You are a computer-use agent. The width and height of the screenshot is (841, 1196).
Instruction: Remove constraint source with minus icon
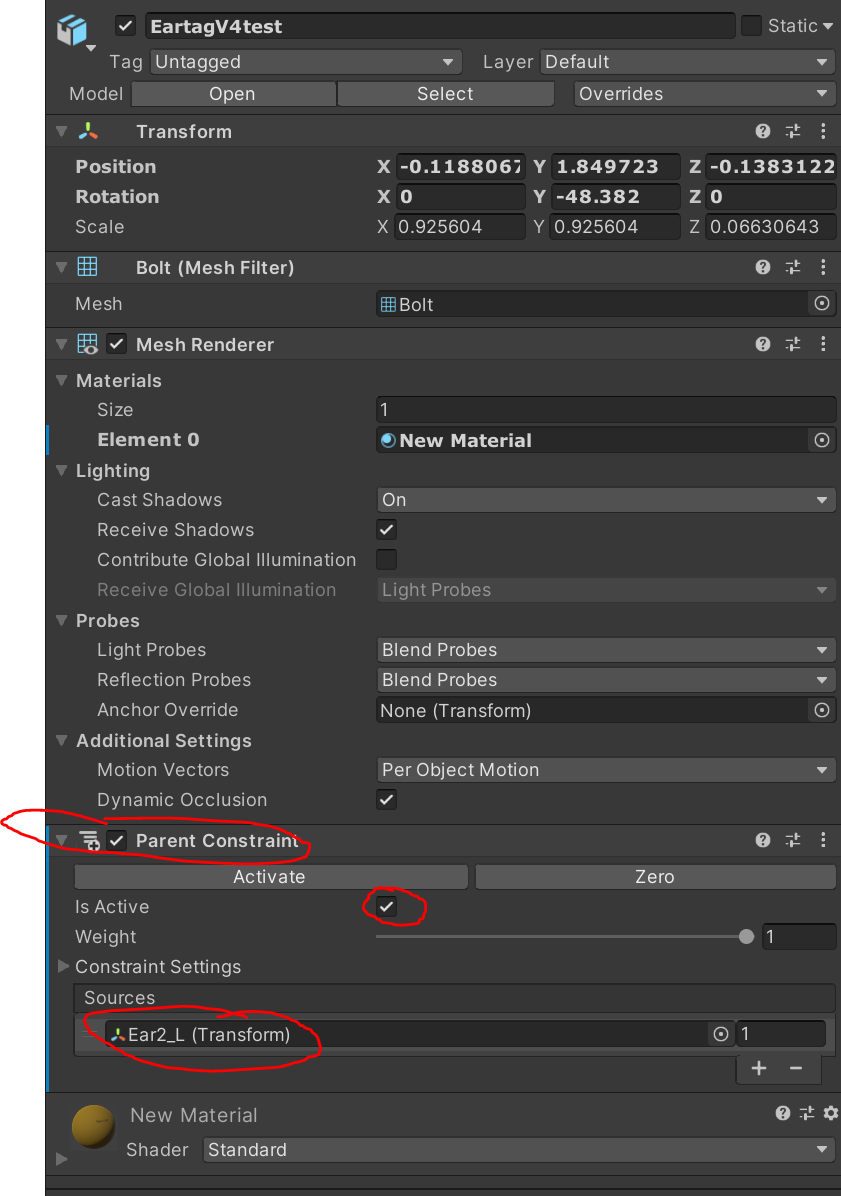[x=796, y=1068]
